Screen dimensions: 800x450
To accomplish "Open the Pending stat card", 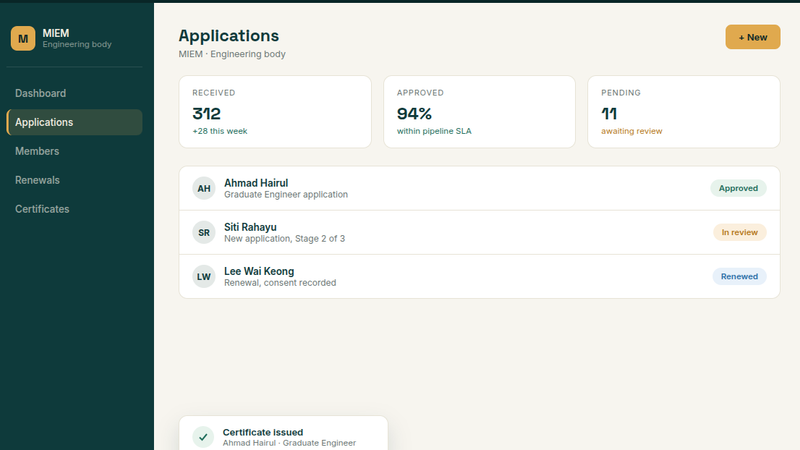I will coord(684,112).
